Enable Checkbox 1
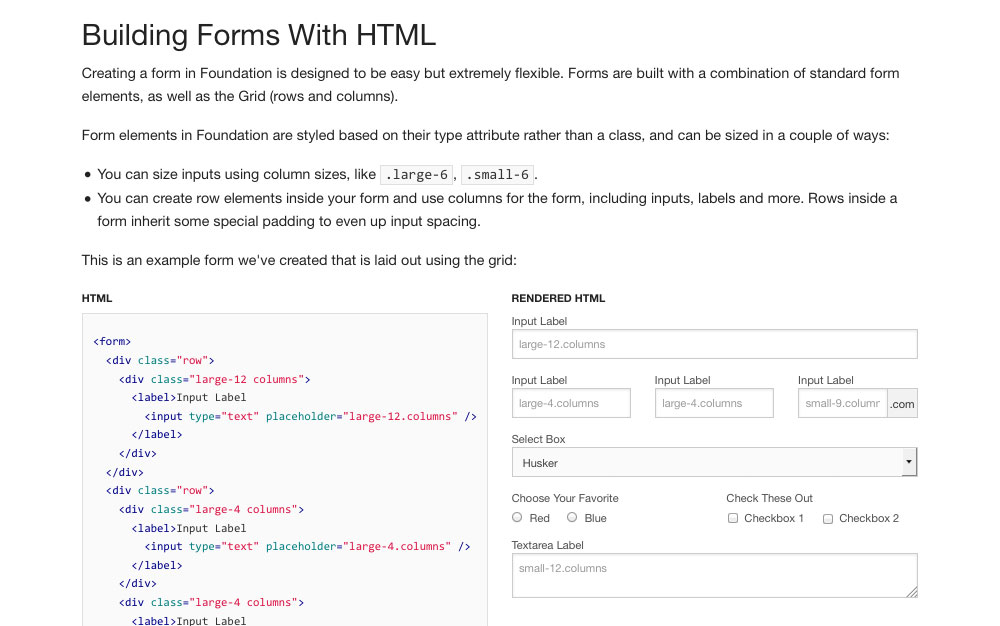 tap(733, 519)
